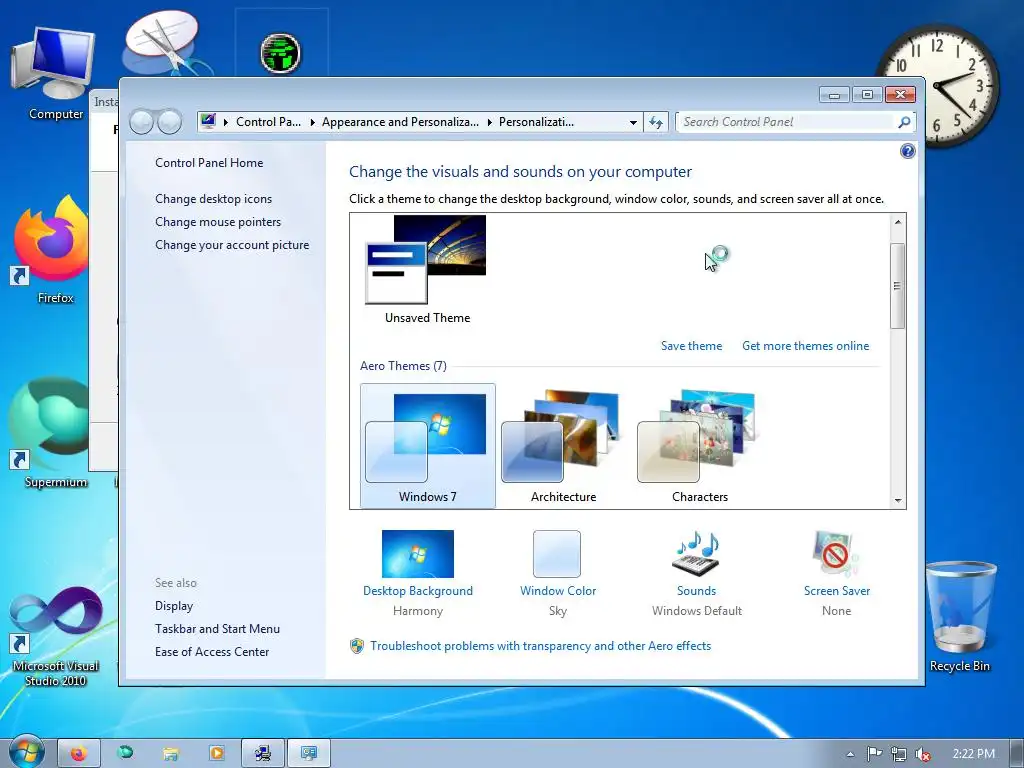Open Windows Explorer from the taskbar
Image resolution: width=1024 pixels, height=768 pixels.
point(171,754)
